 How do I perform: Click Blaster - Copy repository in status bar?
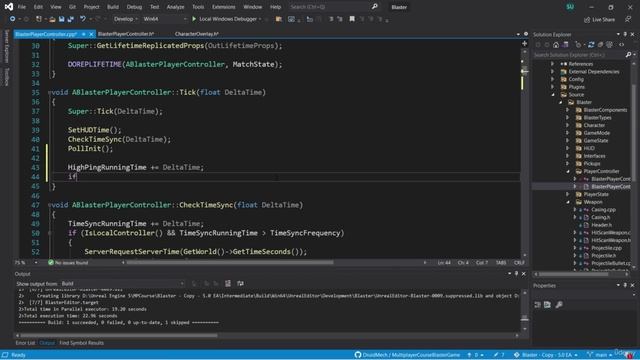547,355
